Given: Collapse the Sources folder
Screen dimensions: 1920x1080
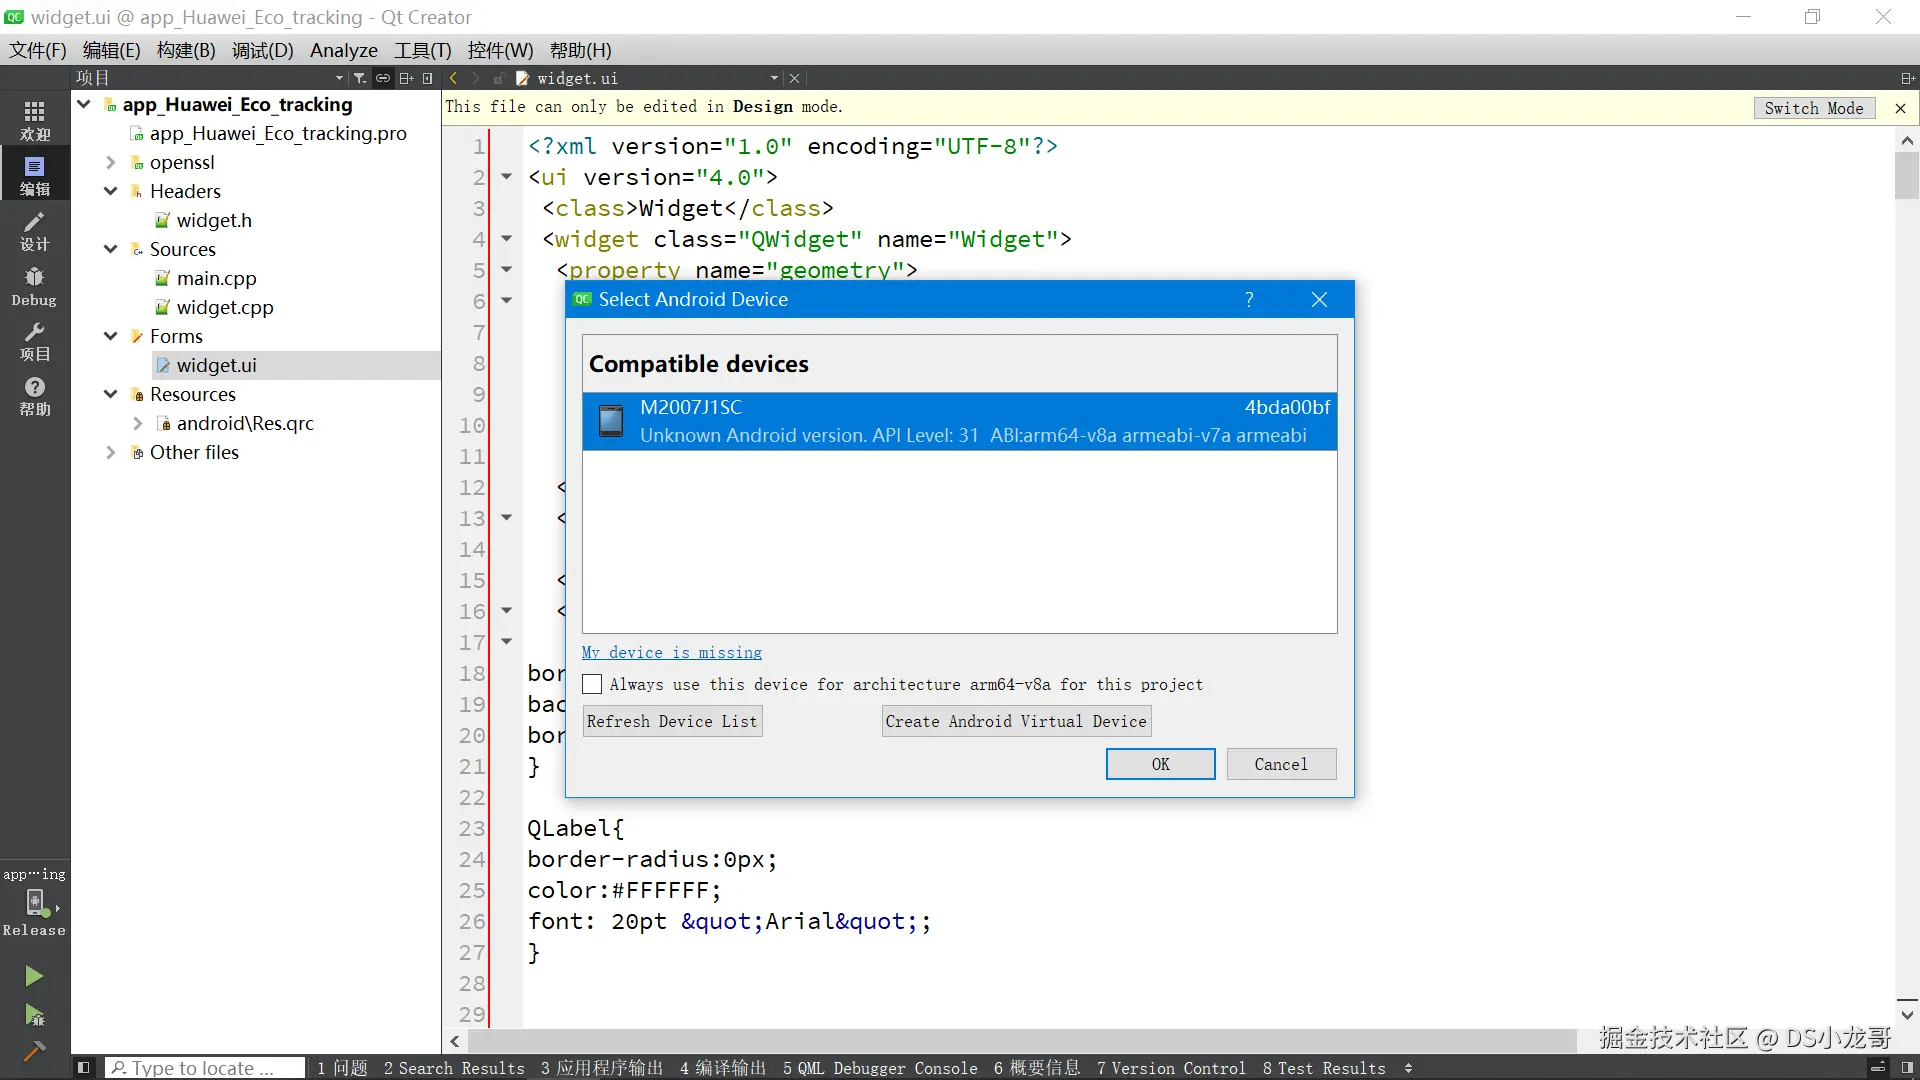Looking at the screenshot, I should [x=111, y=249].
